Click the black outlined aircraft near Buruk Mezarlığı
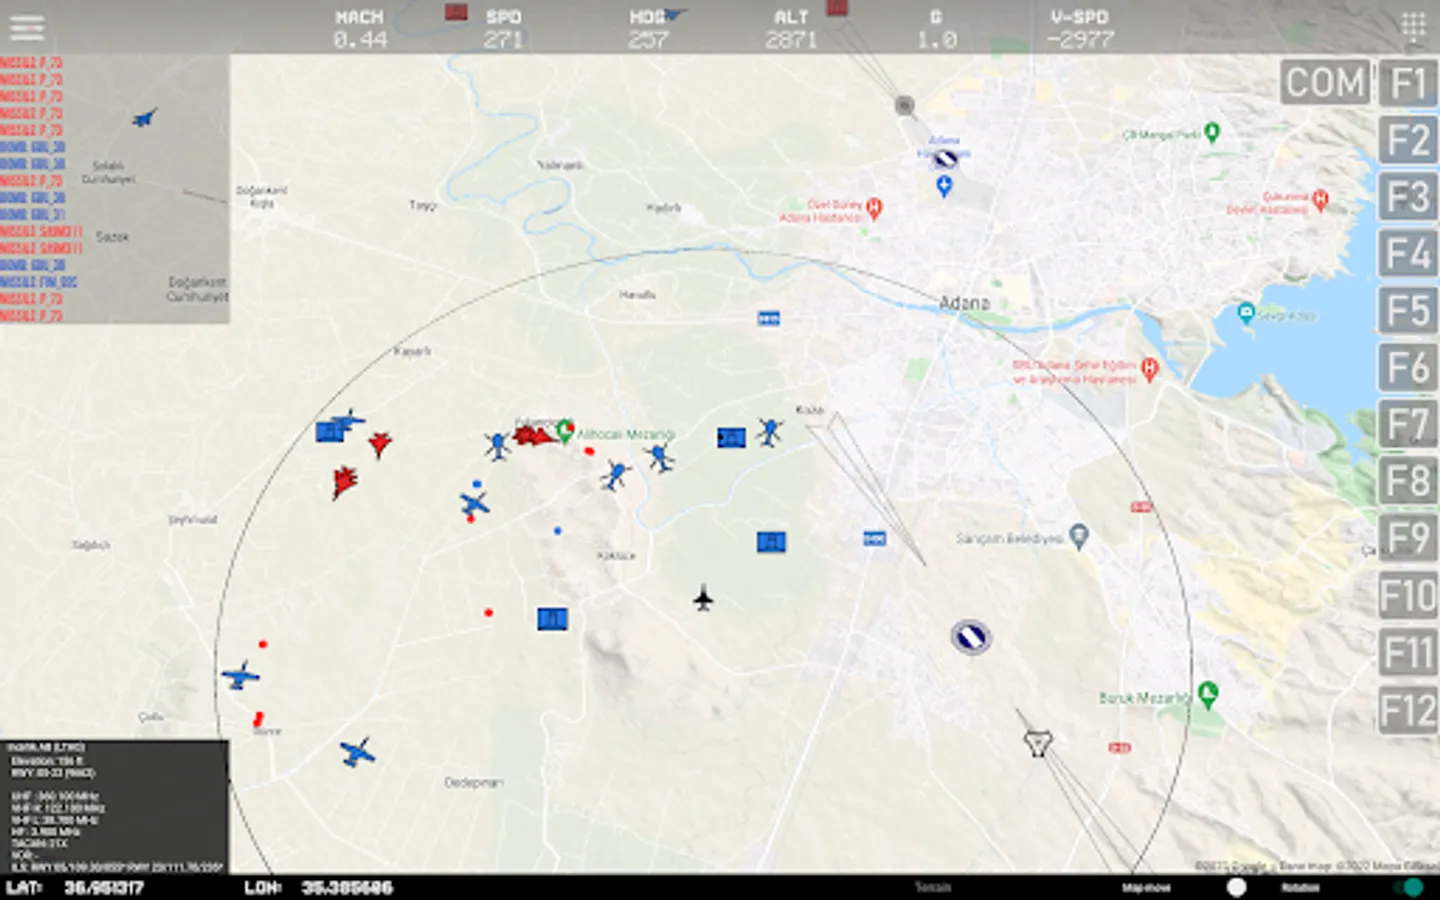 coord(1038,743)
